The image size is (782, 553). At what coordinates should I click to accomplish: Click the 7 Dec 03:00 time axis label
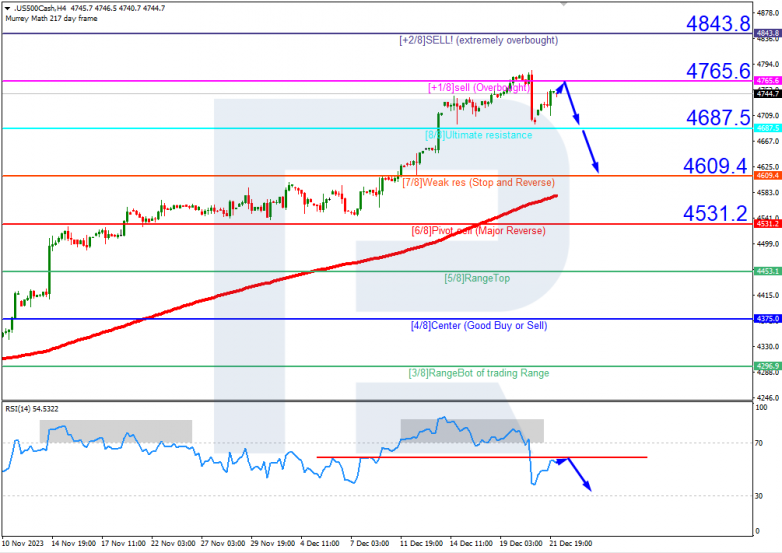(x=370, y=544)
